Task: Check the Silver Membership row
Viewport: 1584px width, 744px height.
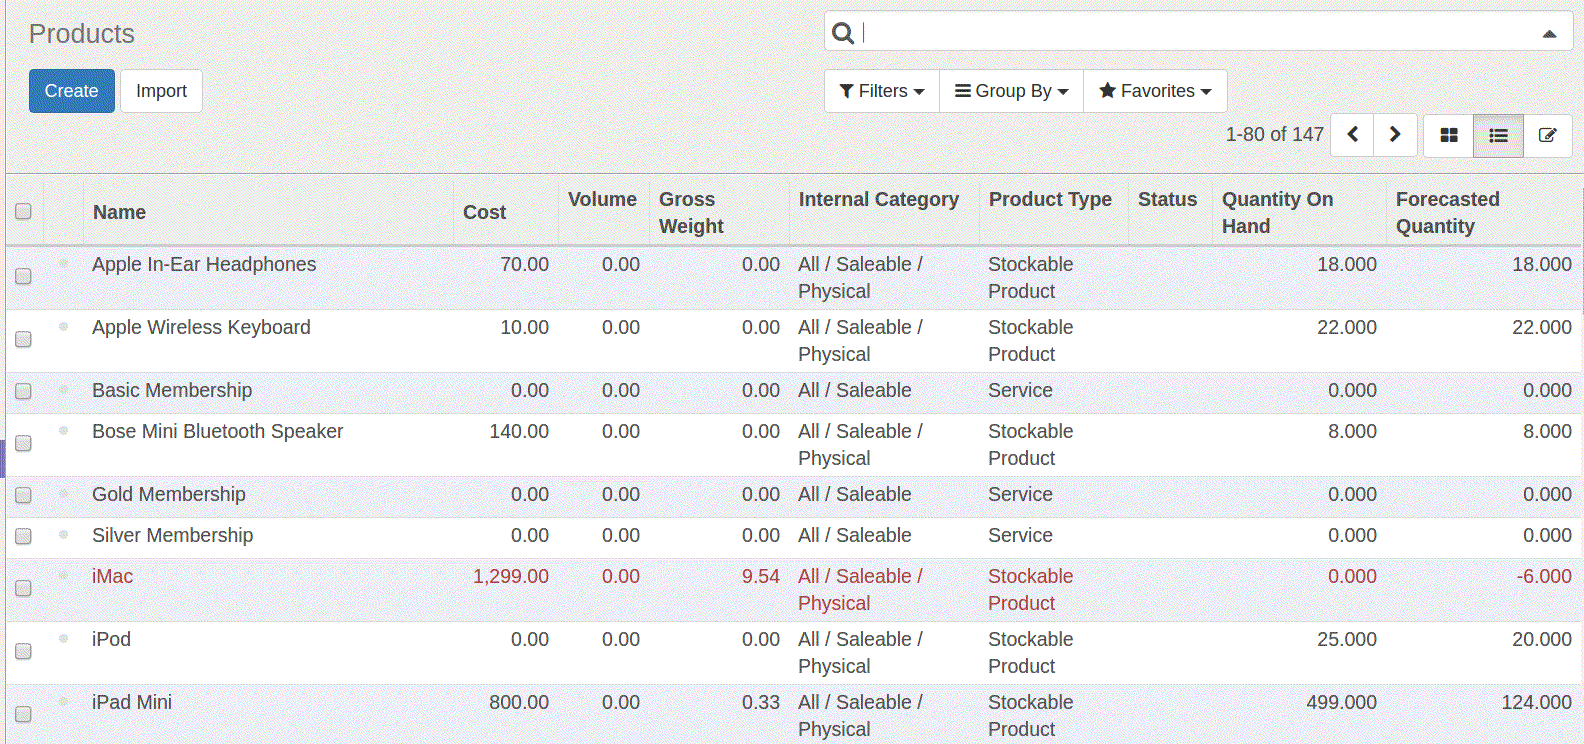Action: 23,536
